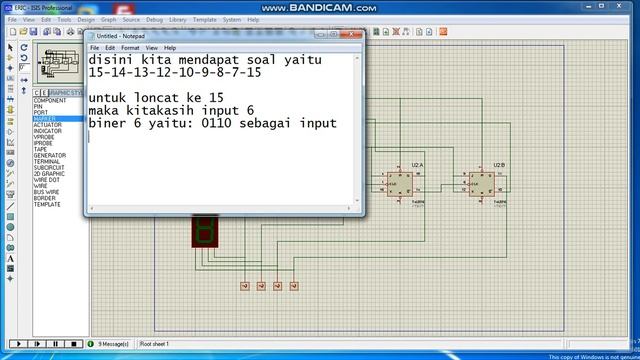Click the seven-segment display in schematic

pyautogui.click(x=205, y=232)
